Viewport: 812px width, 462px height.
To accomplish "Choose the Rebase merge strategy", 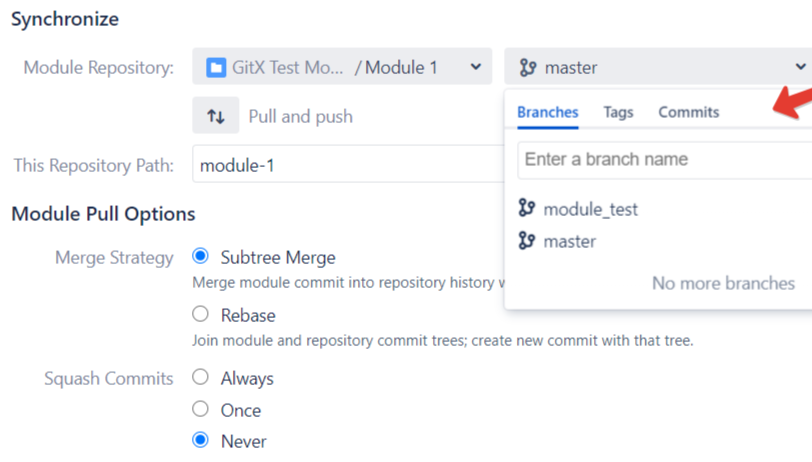I will tap(200, 315).
